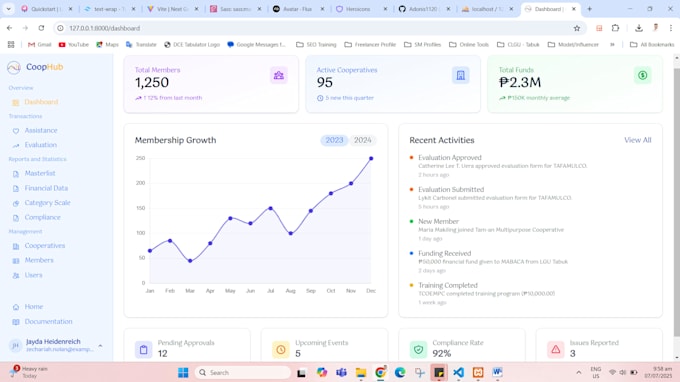
Task: Select the Evaluation Submitted activity
Action: pyautogui.click(x=530, y=198)
